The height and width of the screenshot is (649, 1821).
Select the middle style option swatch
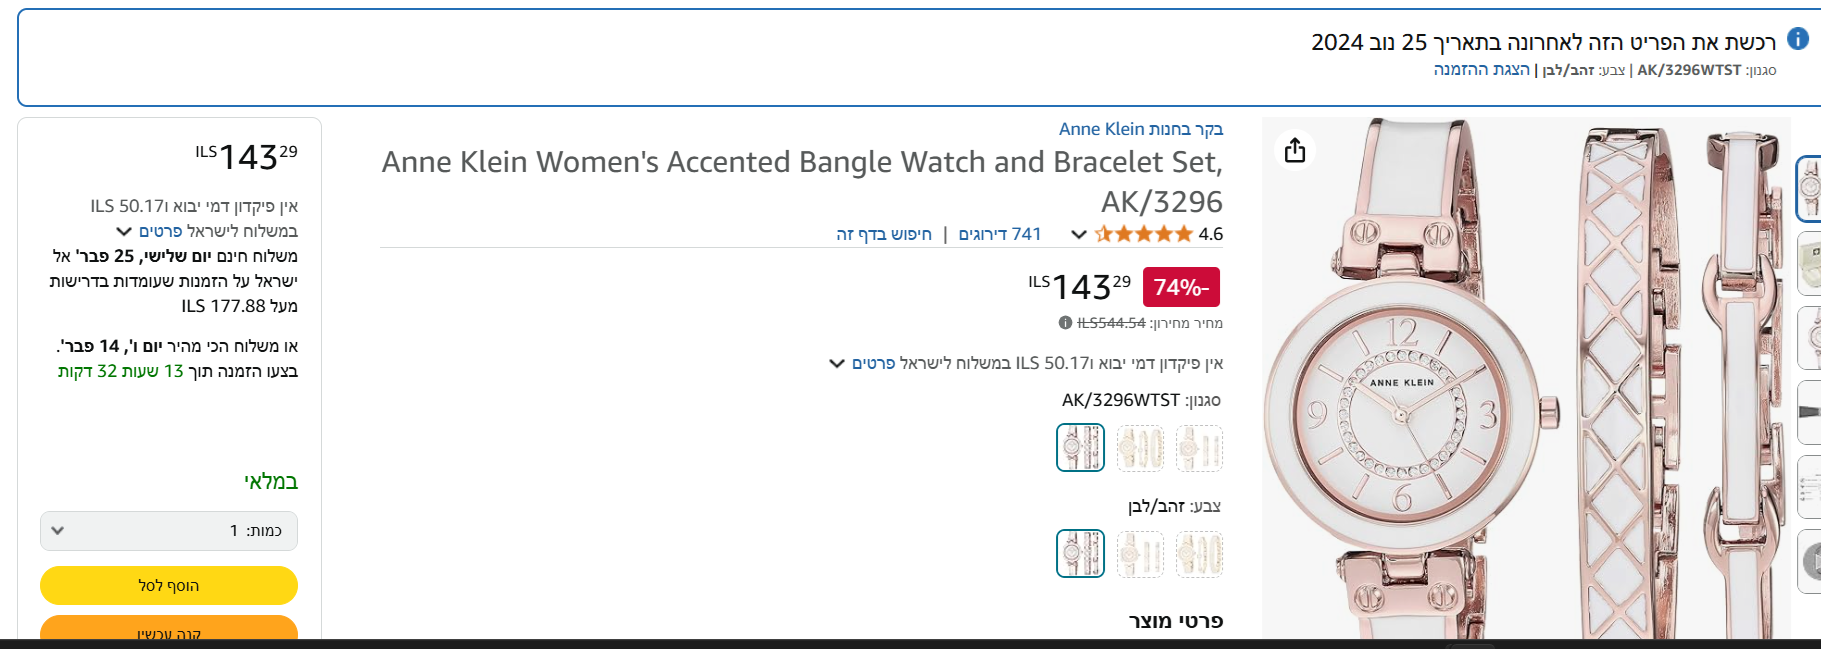click(1140, 448)
